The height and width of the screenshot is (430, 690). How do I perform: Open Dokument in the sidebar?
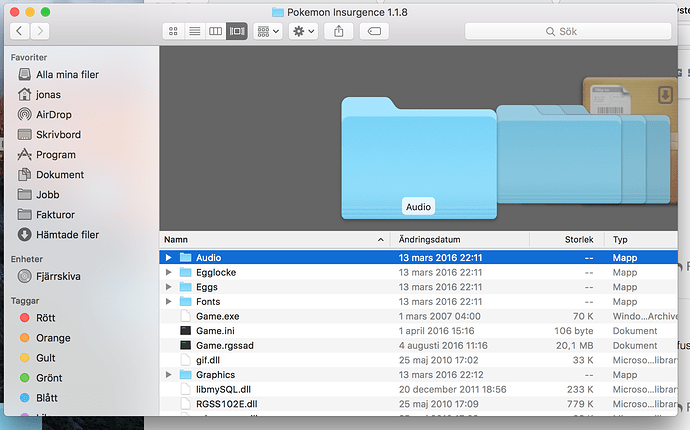(x=51, y=175)
